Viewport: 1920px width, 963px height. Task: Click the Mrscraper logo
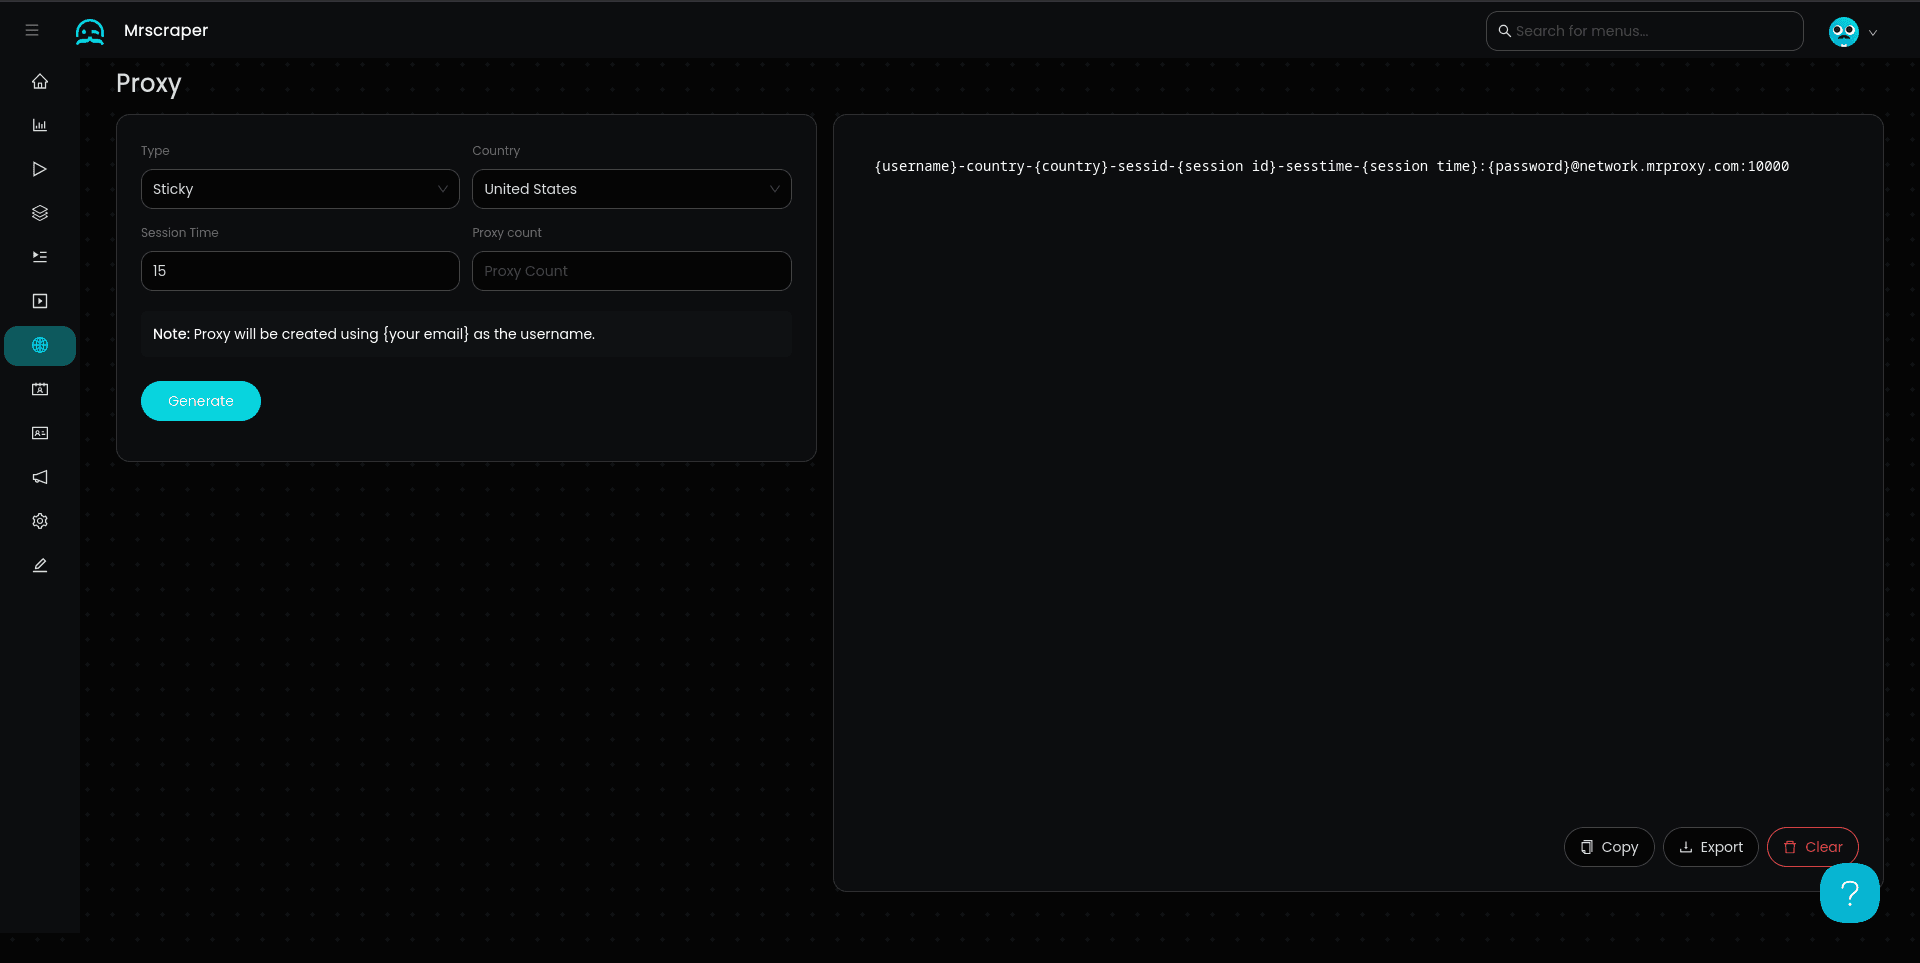click(142, 31)
